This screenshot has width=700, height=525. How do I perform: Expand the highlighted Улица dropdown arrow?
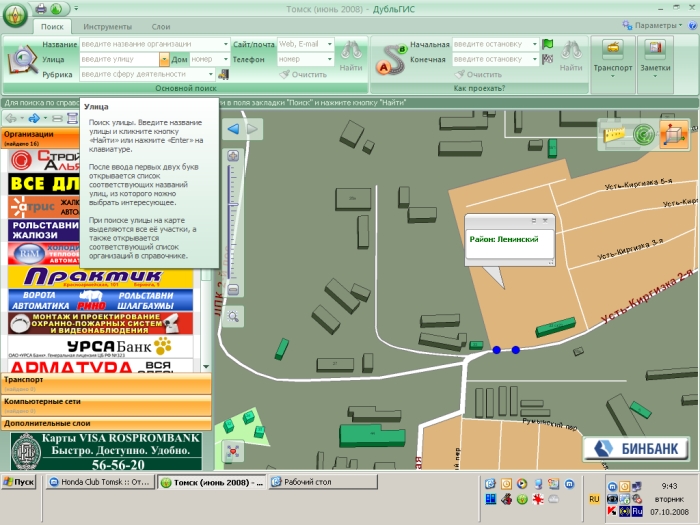pos(164,59)
